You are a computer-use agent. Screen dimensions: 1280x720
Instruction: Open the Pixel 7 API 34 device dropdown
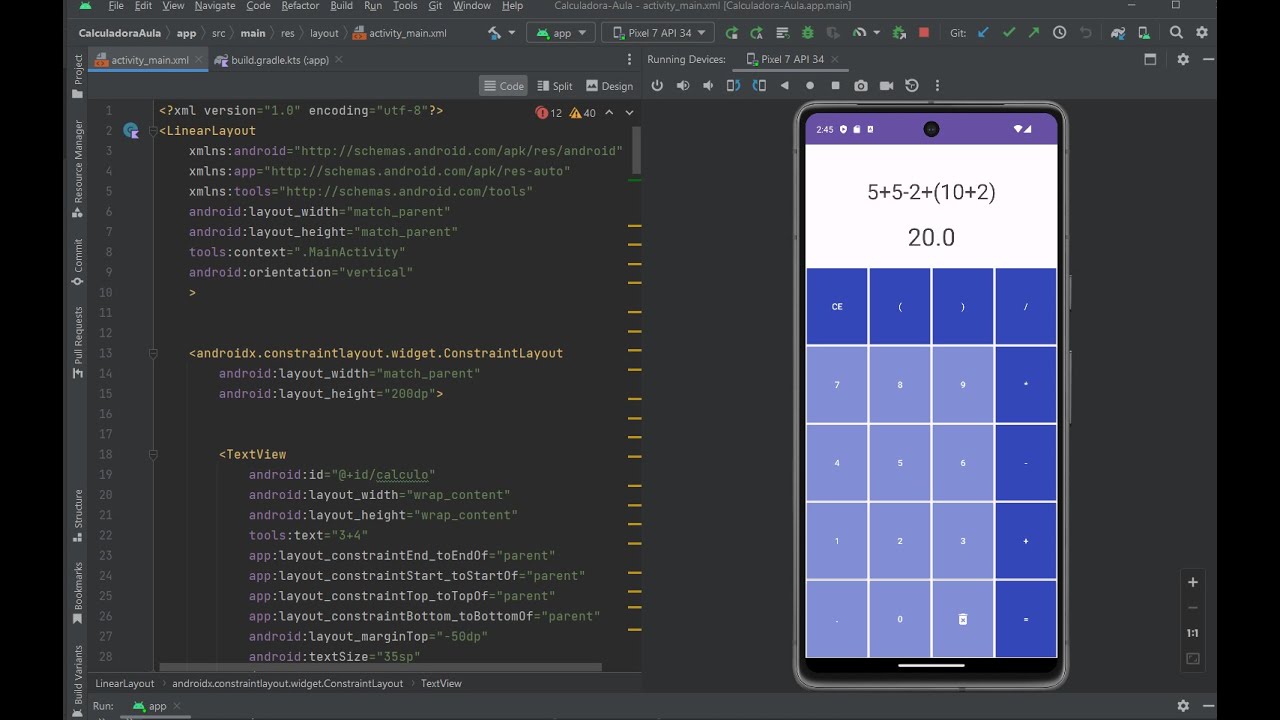click(659, 33)
